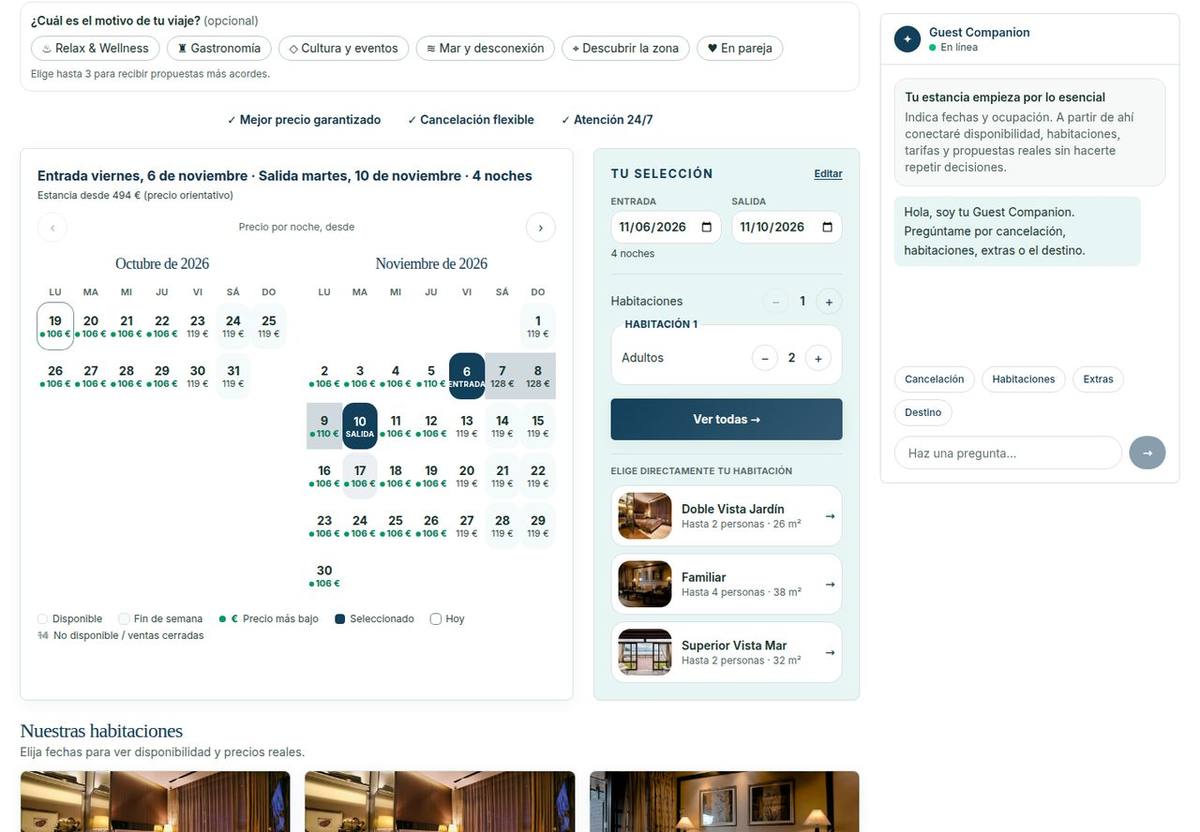Toggle the Mar y desconexión chip
Screen dimensions: 1200x832
pos(485,48)
